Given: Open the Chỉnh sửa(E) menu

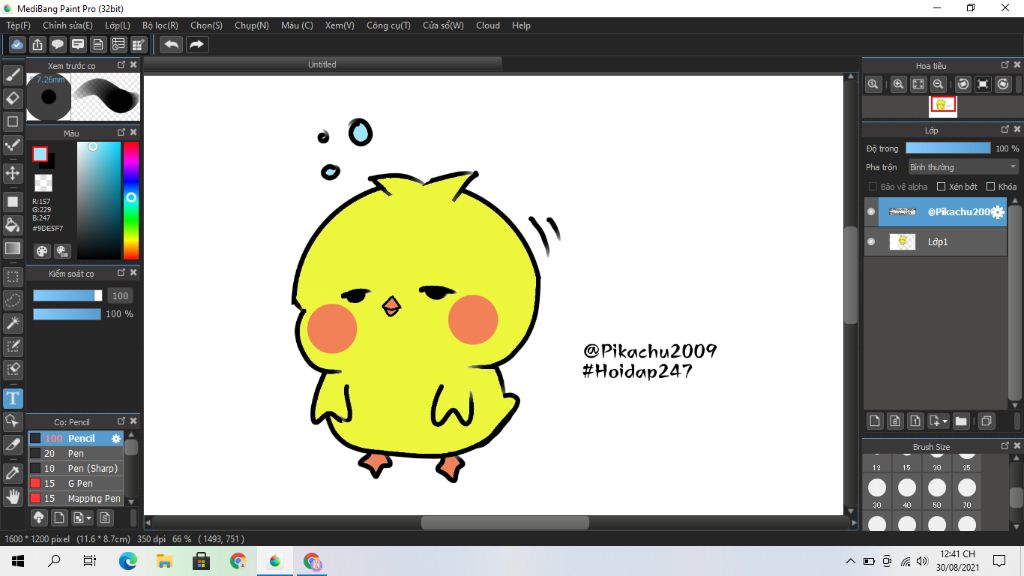Looking at the screenshot, I should (x=67, y=25).
